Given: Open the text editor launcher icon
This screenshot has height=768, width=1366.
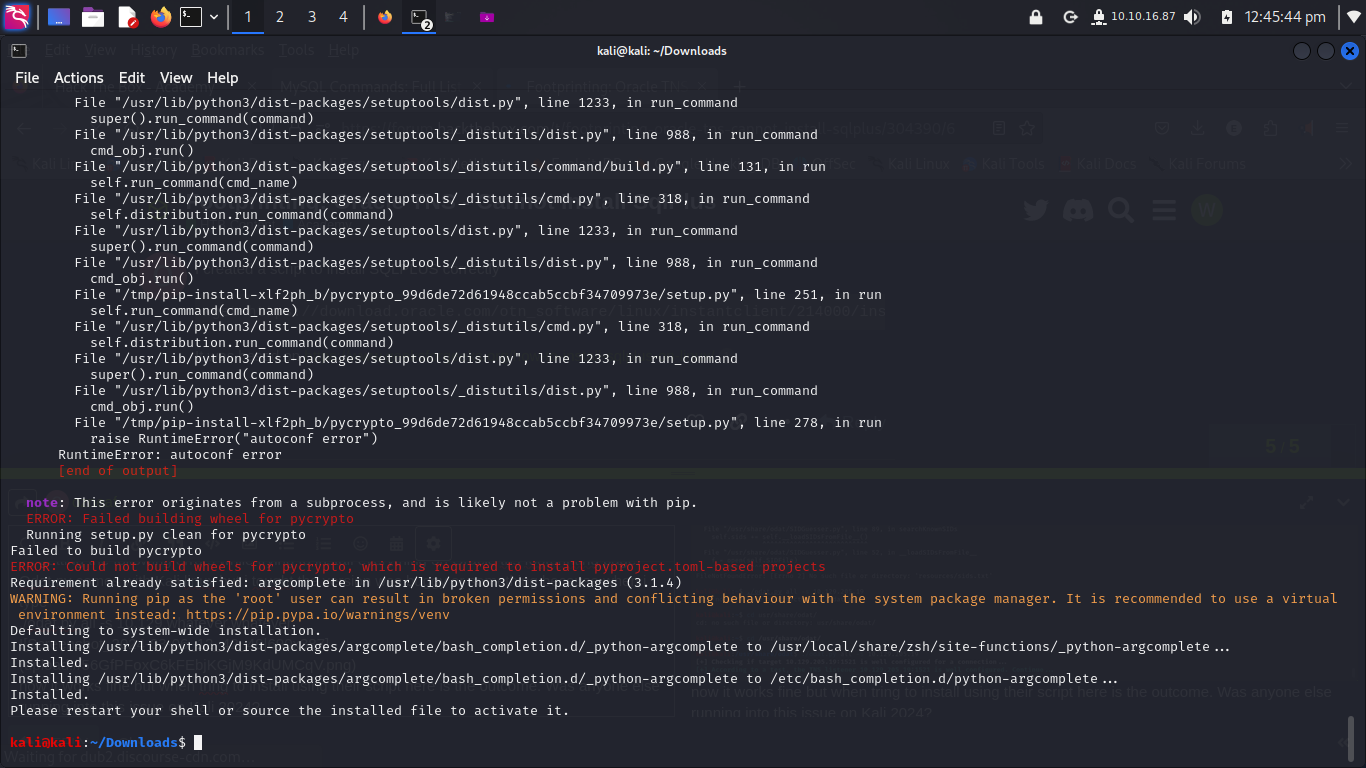Looking at the screenshot, I should (127, 17).
